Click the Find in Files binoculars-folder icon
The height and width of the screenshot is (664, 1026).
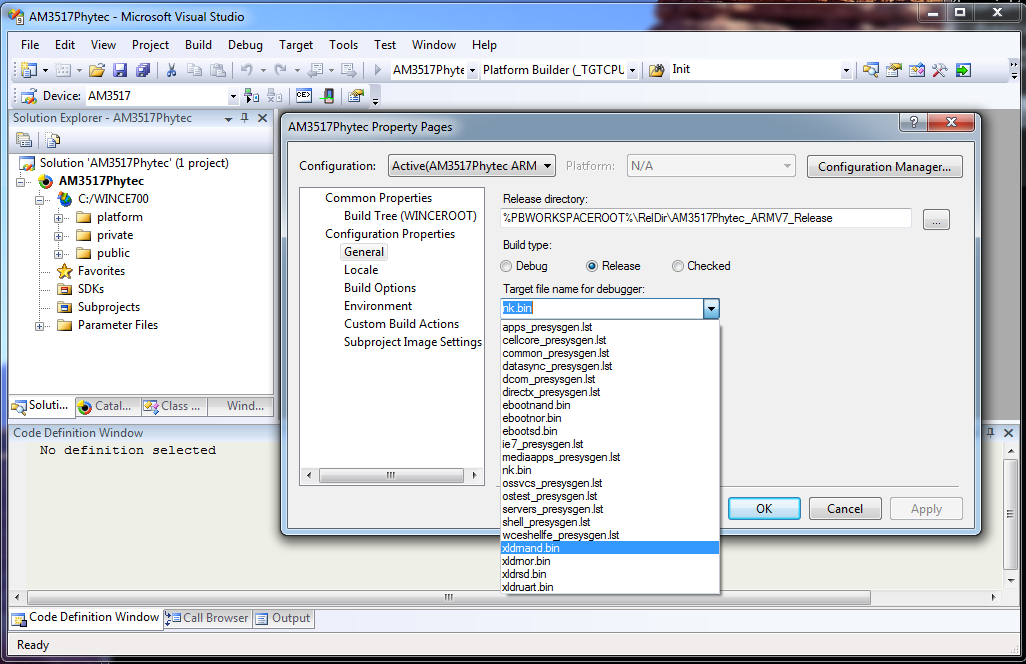coord(656,70)
